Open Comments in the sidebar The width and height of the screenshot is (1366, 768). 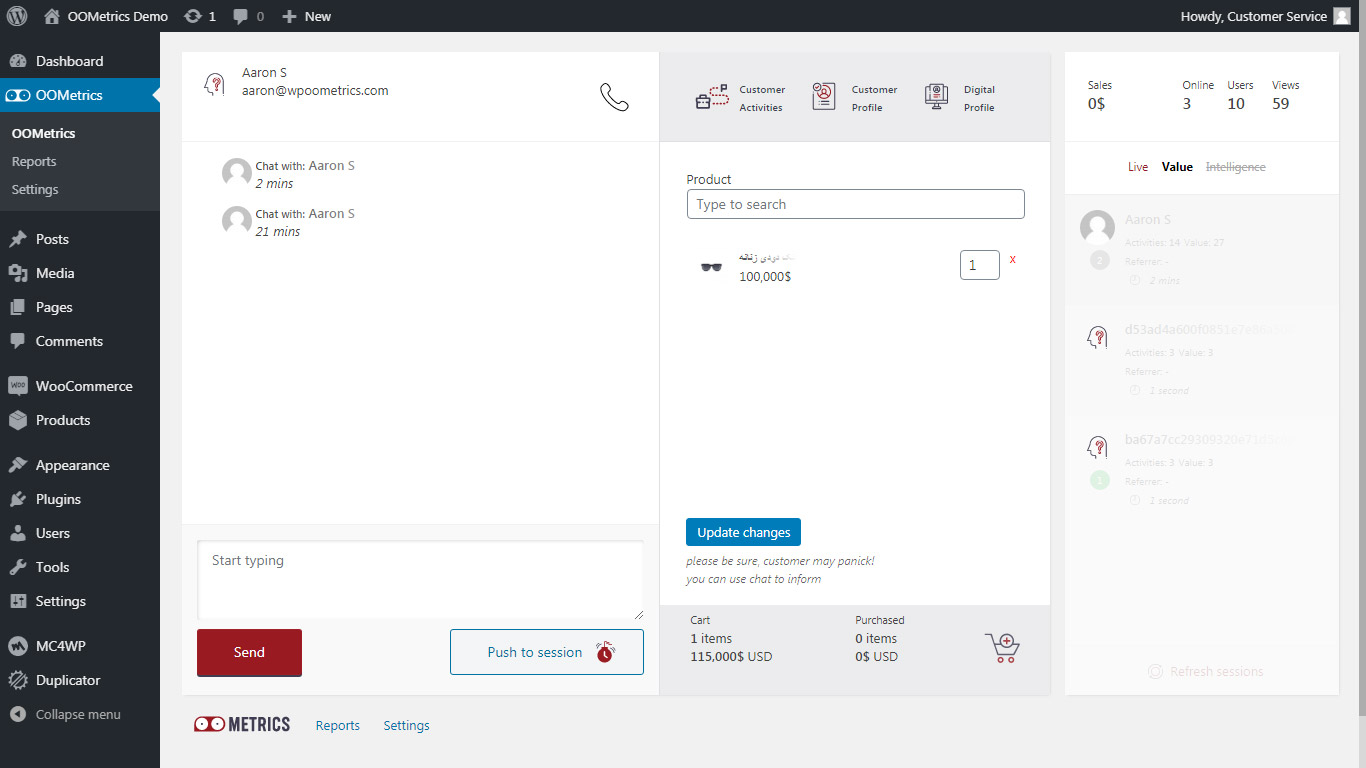(80, 341)
